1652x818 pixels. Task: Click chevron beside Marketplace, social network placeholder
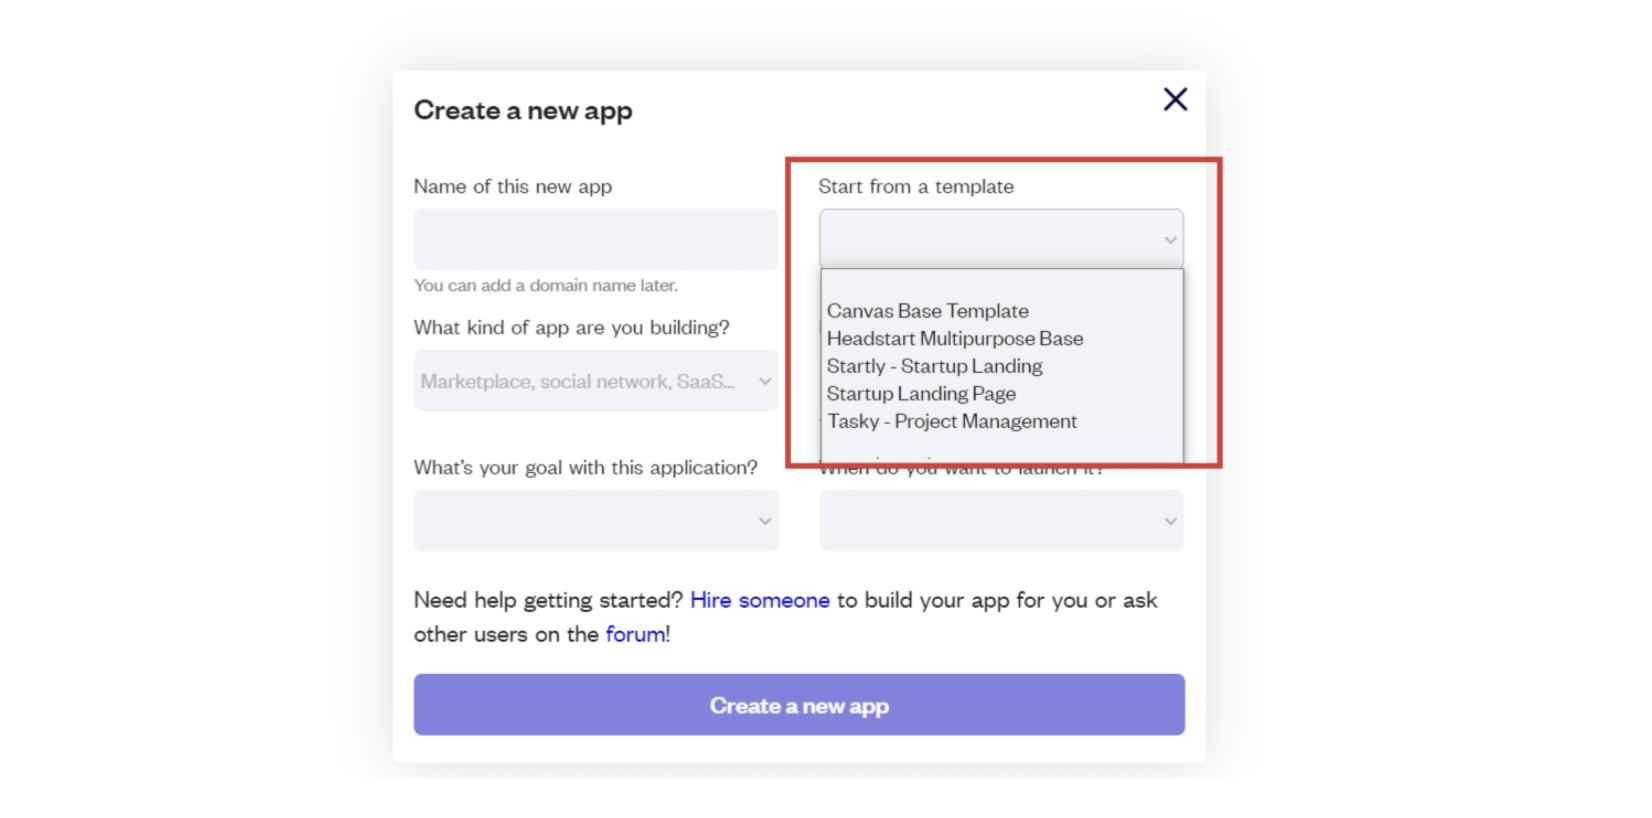764,381
